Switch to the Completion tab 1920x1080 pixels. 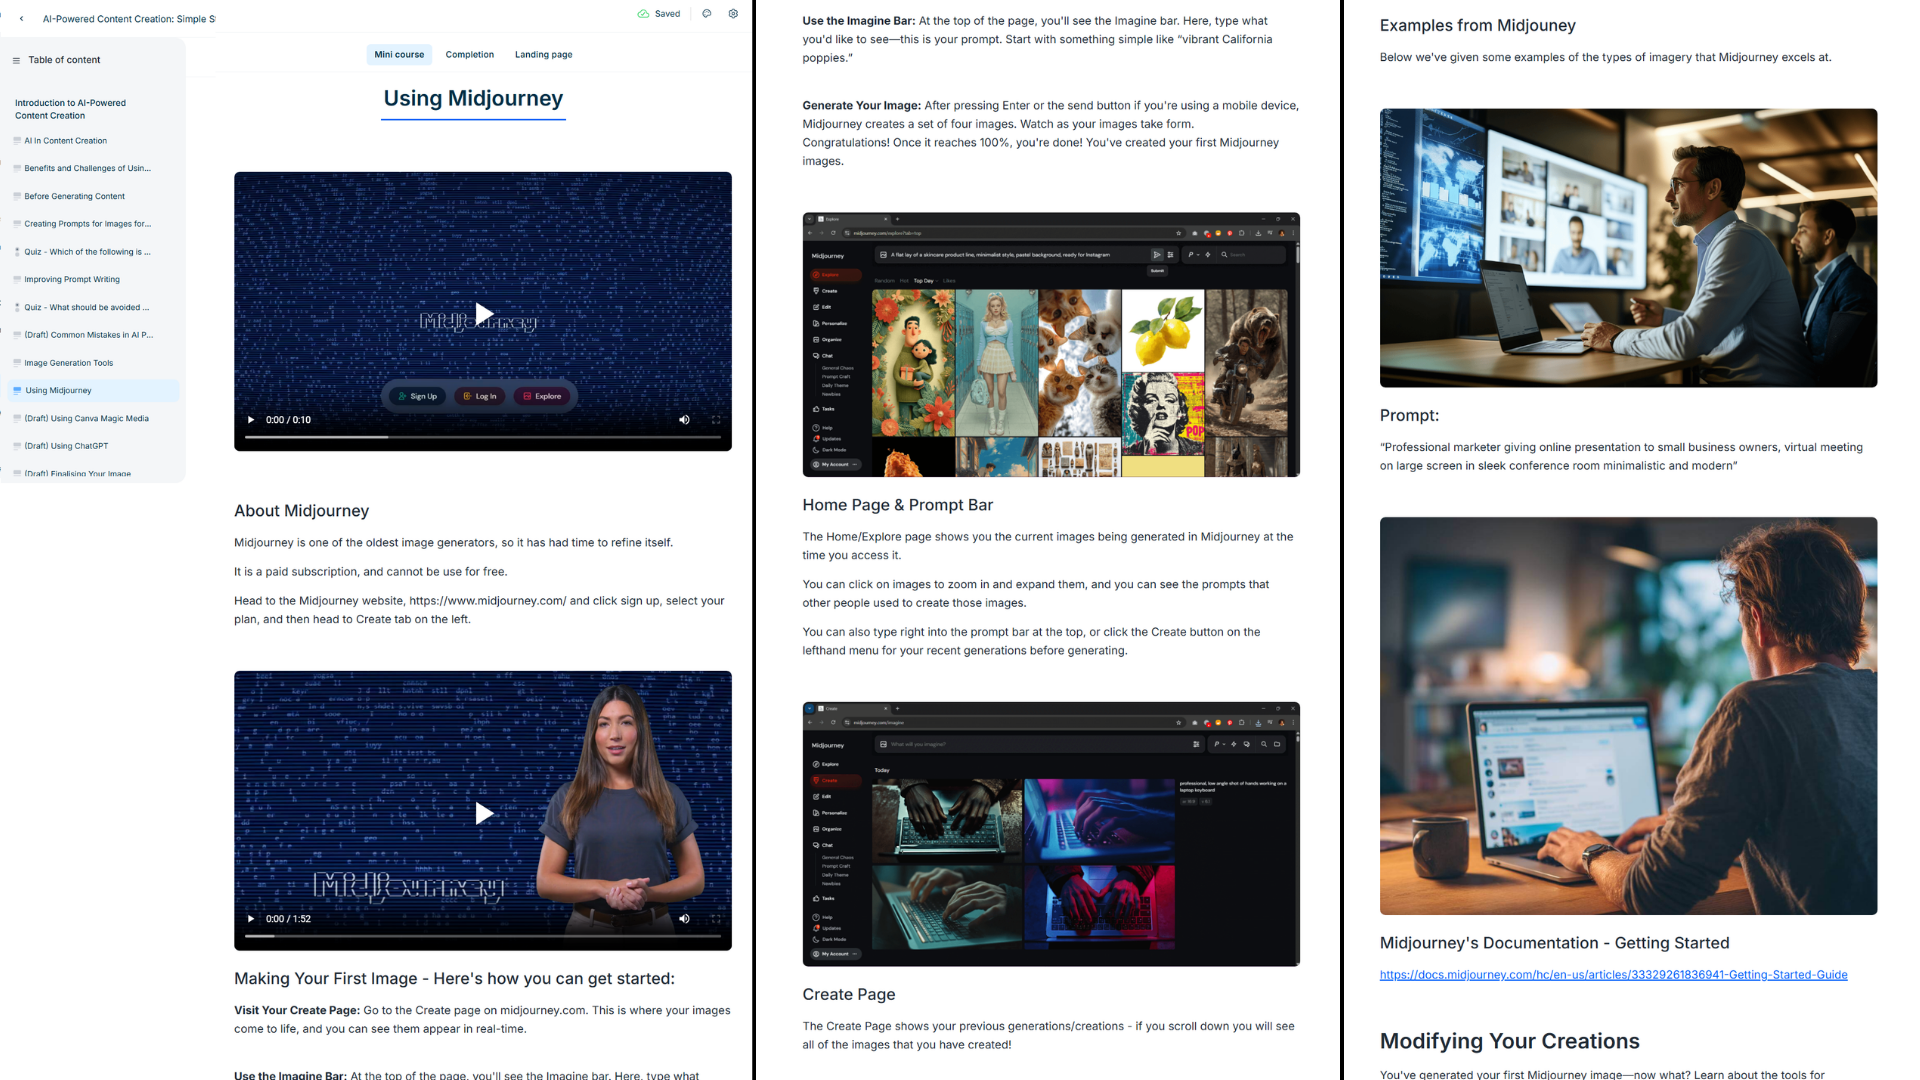pyautogui.click(x=469, y=55)
